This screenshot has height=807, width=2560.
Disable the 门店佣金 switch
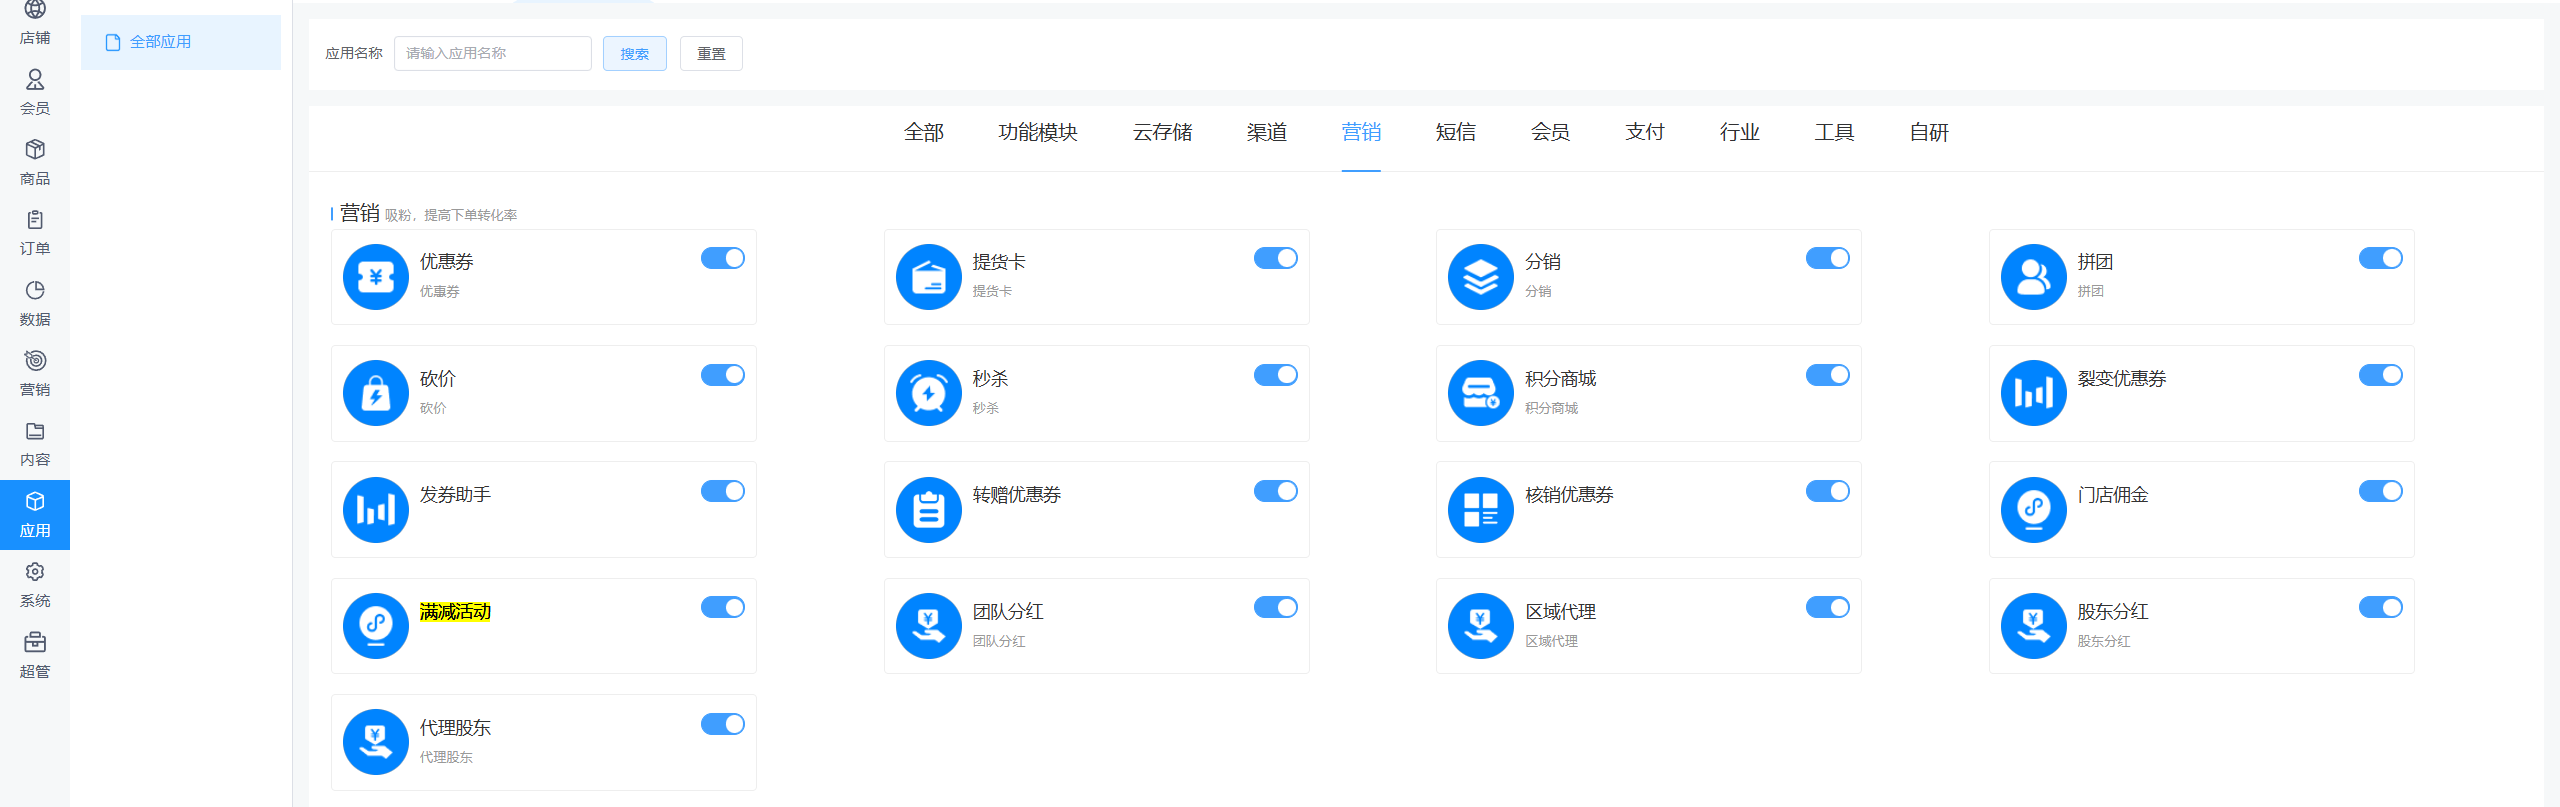2381,491
